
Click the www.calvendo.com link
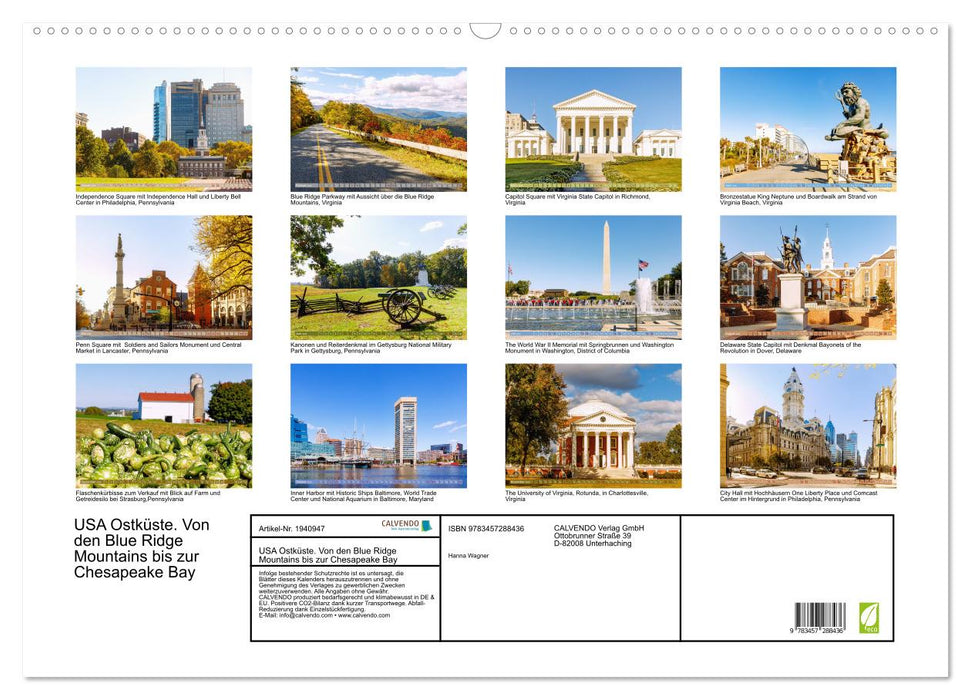(361, 617)
